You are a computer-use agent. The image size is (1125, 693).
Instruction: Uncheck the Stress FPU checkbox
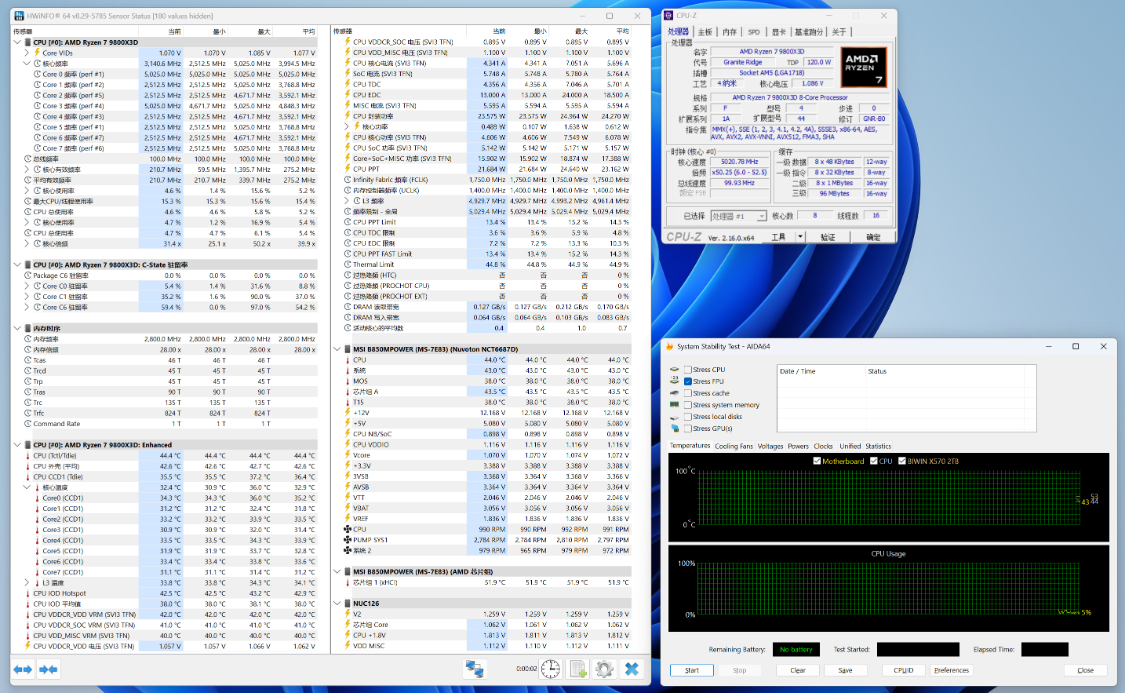click(x=688, y=382)
